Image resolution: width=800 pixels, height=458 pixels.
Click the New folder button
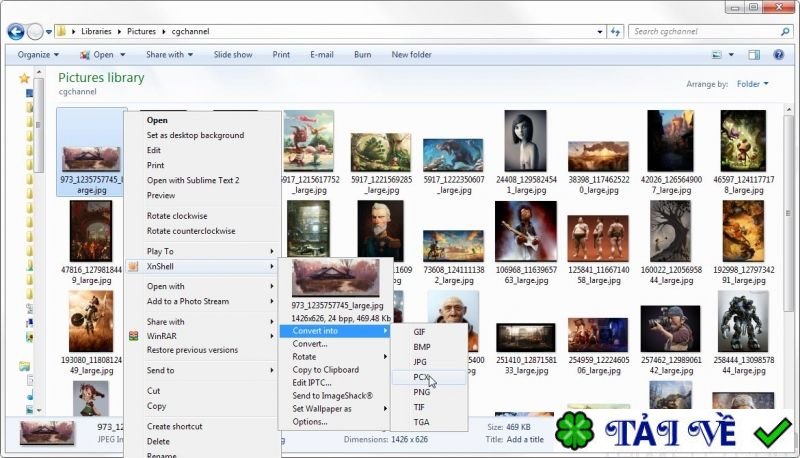pos(411,55)
